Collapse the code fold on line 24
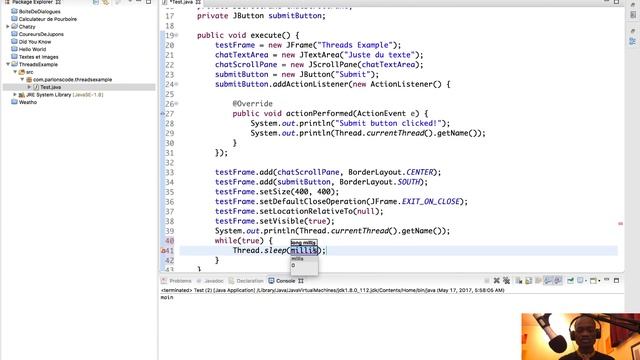Image resolution: width=640 pixels, height=360 pixels. point(177,84)
